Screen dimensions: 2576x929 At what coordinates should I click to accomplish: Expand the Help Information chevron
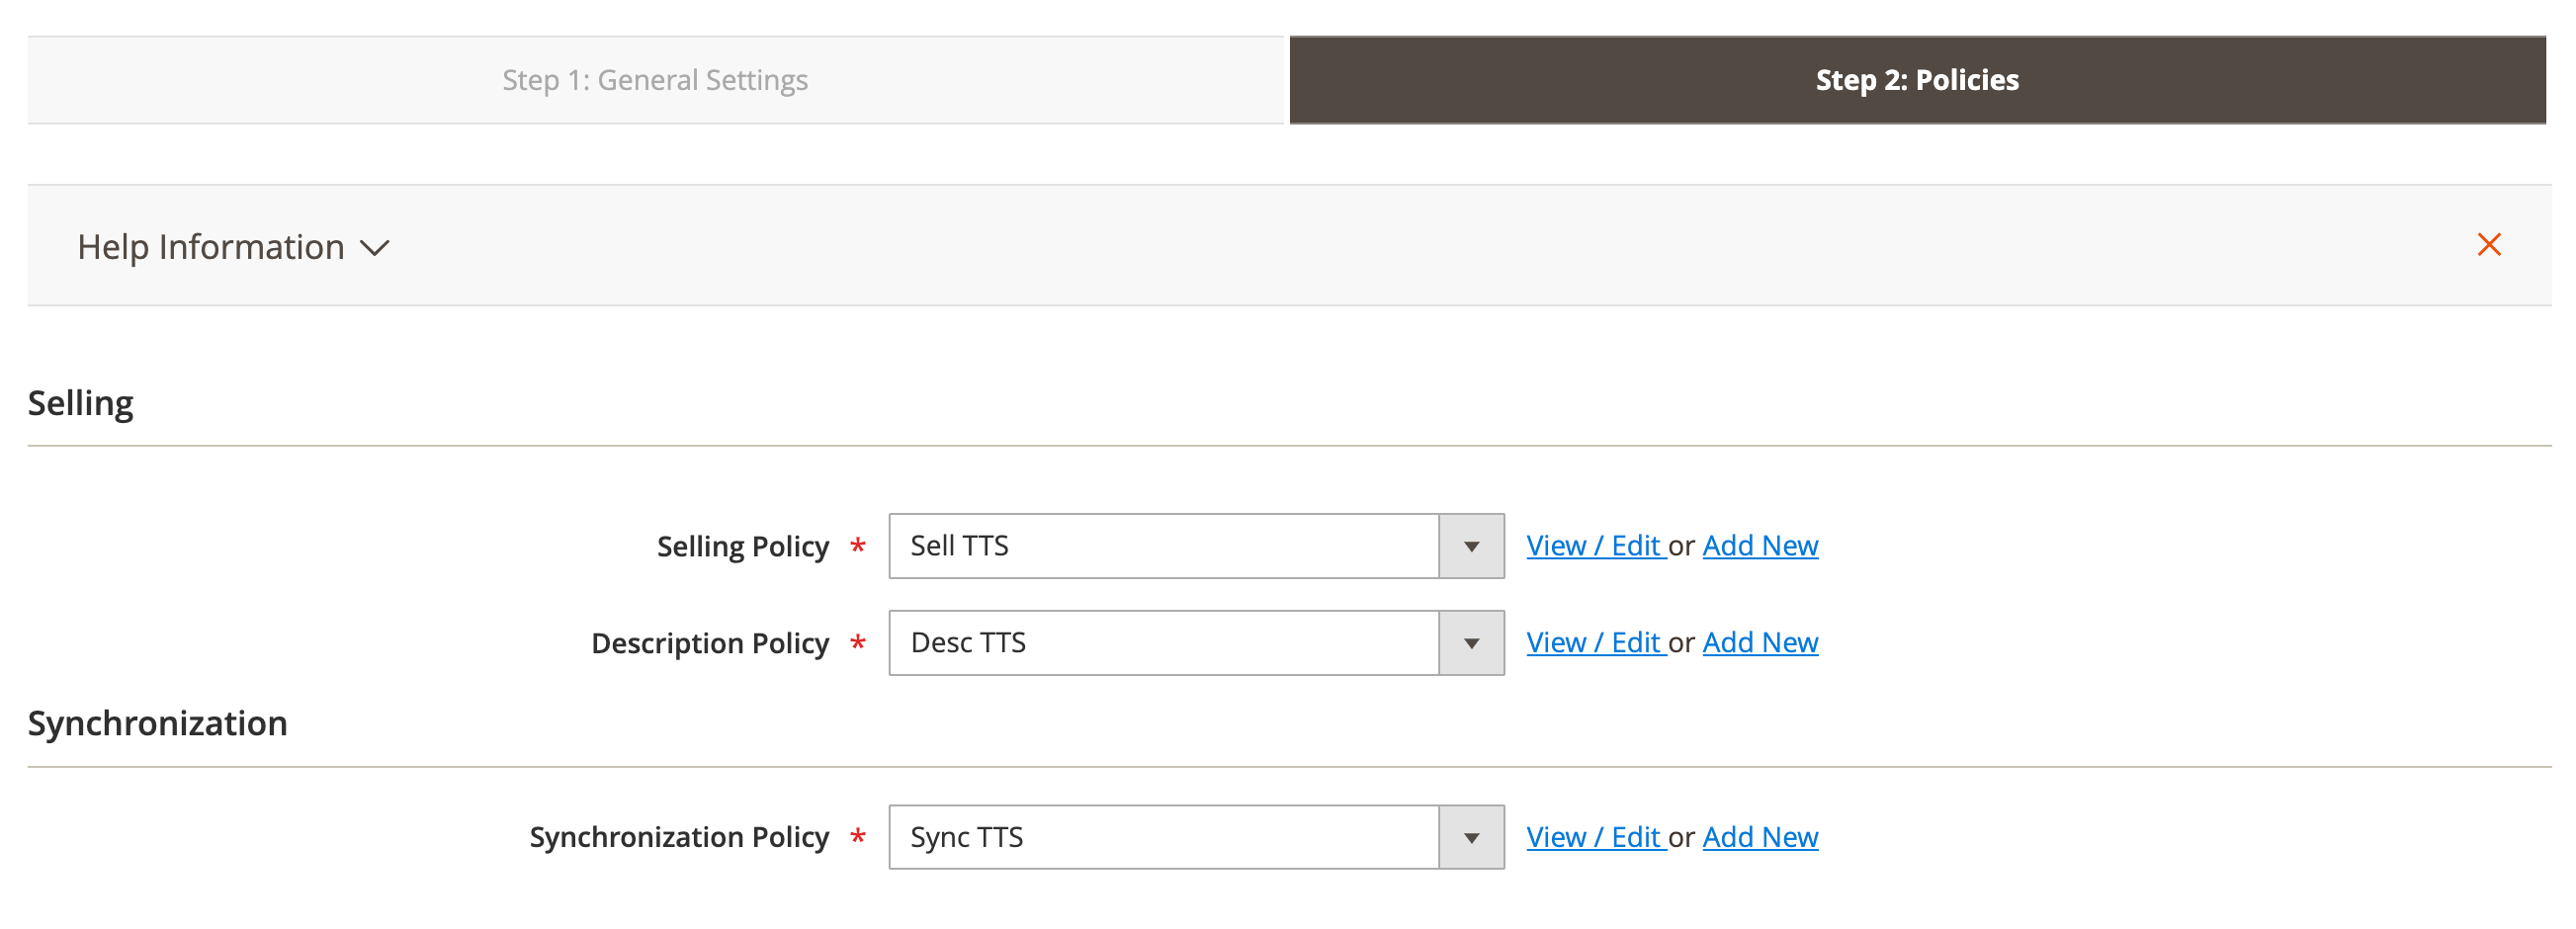click(x=375, y=248)
